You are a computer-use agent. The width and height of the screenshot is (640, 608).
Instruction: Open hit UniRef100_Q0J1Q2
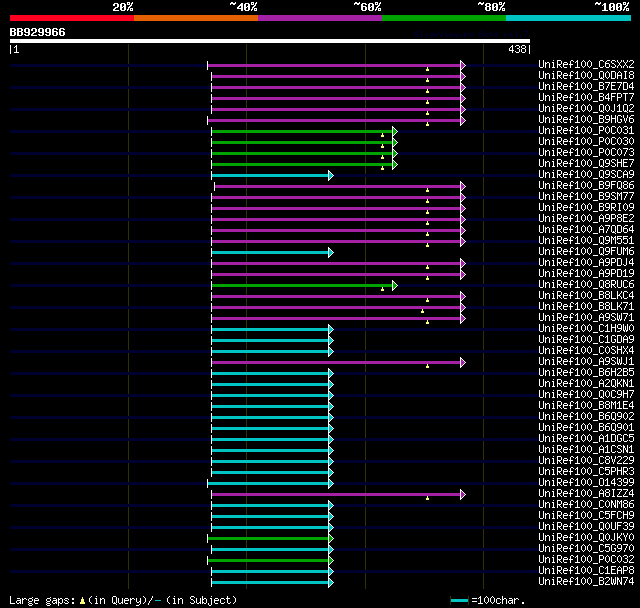pos(586,109)
